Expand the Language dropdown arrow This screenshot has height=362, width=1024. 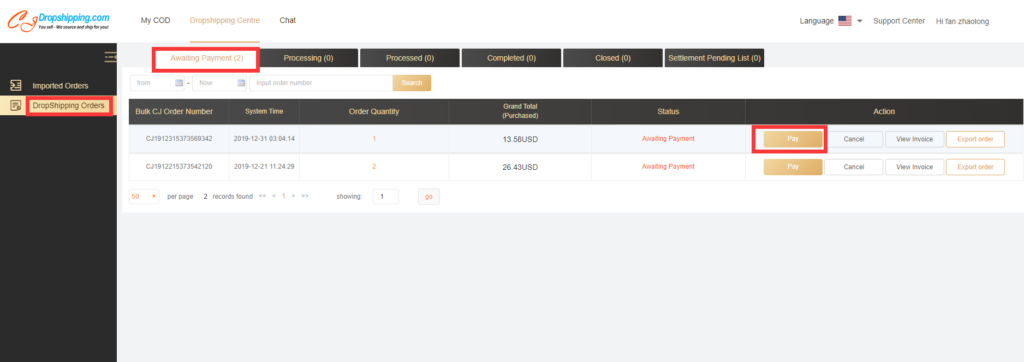(859, 21)
